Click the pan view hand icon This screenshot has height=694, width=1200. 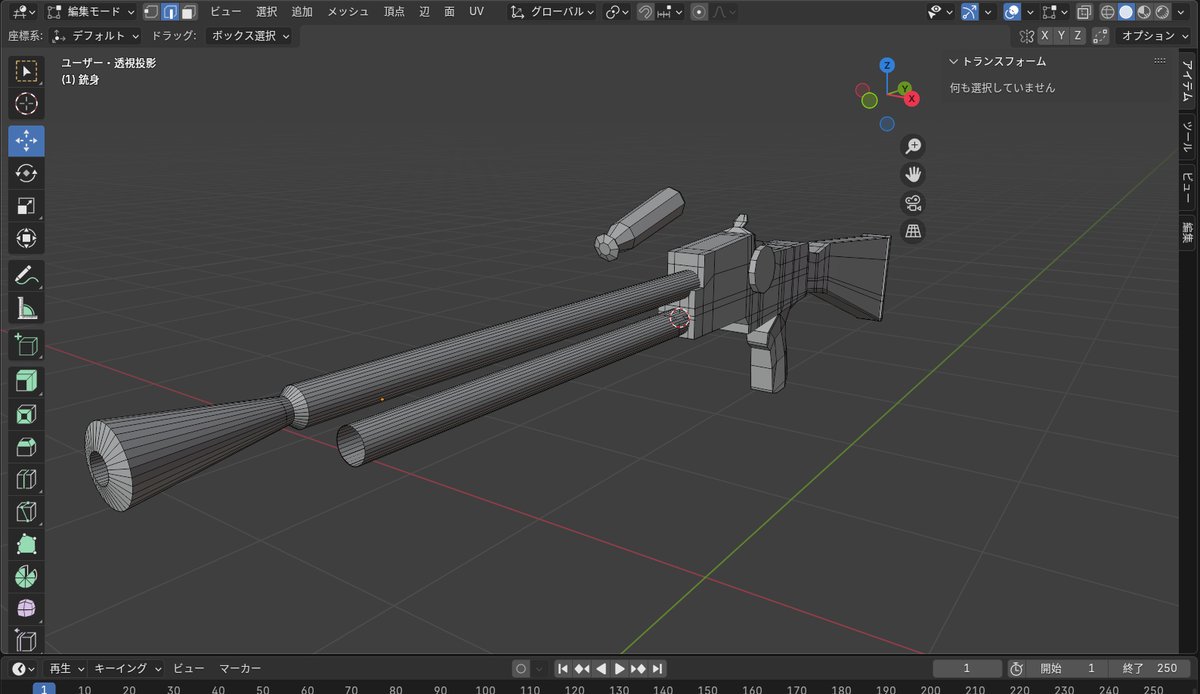coord(913,175)
